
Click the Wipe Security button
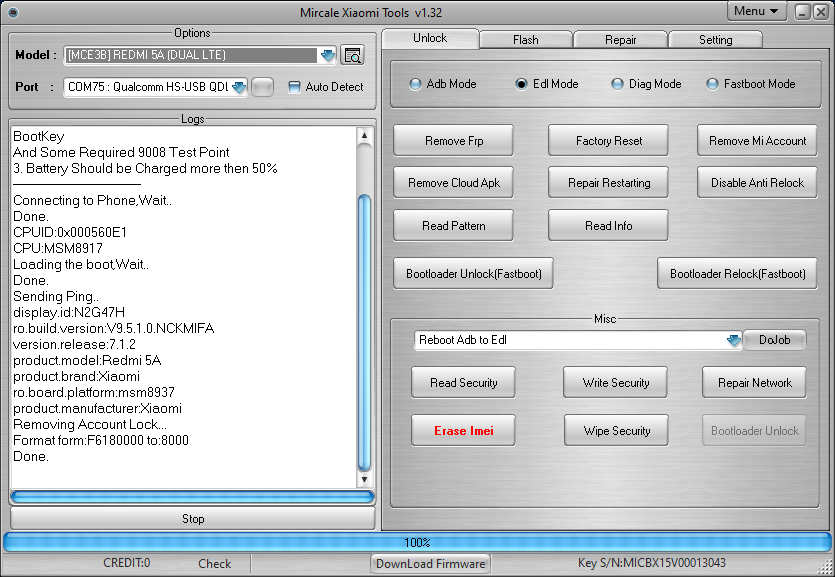tap(616, 431)
